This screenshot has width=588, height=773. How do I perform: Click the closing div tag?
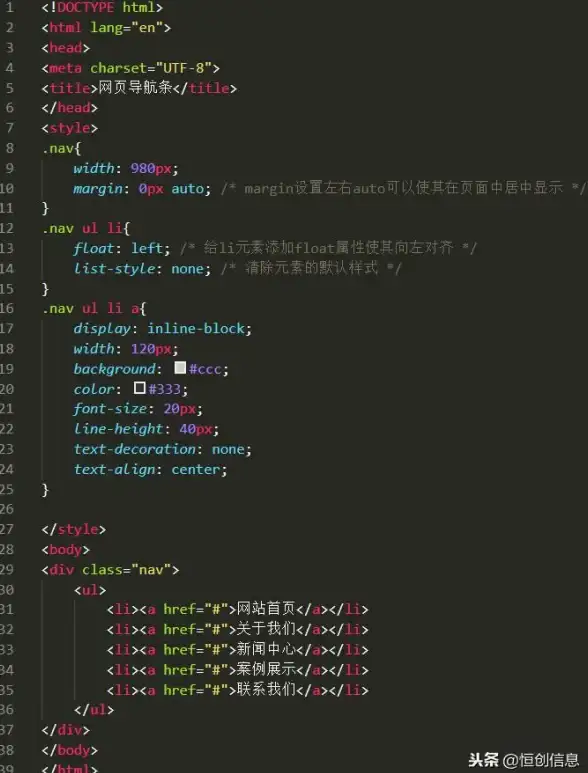(66, 730)
